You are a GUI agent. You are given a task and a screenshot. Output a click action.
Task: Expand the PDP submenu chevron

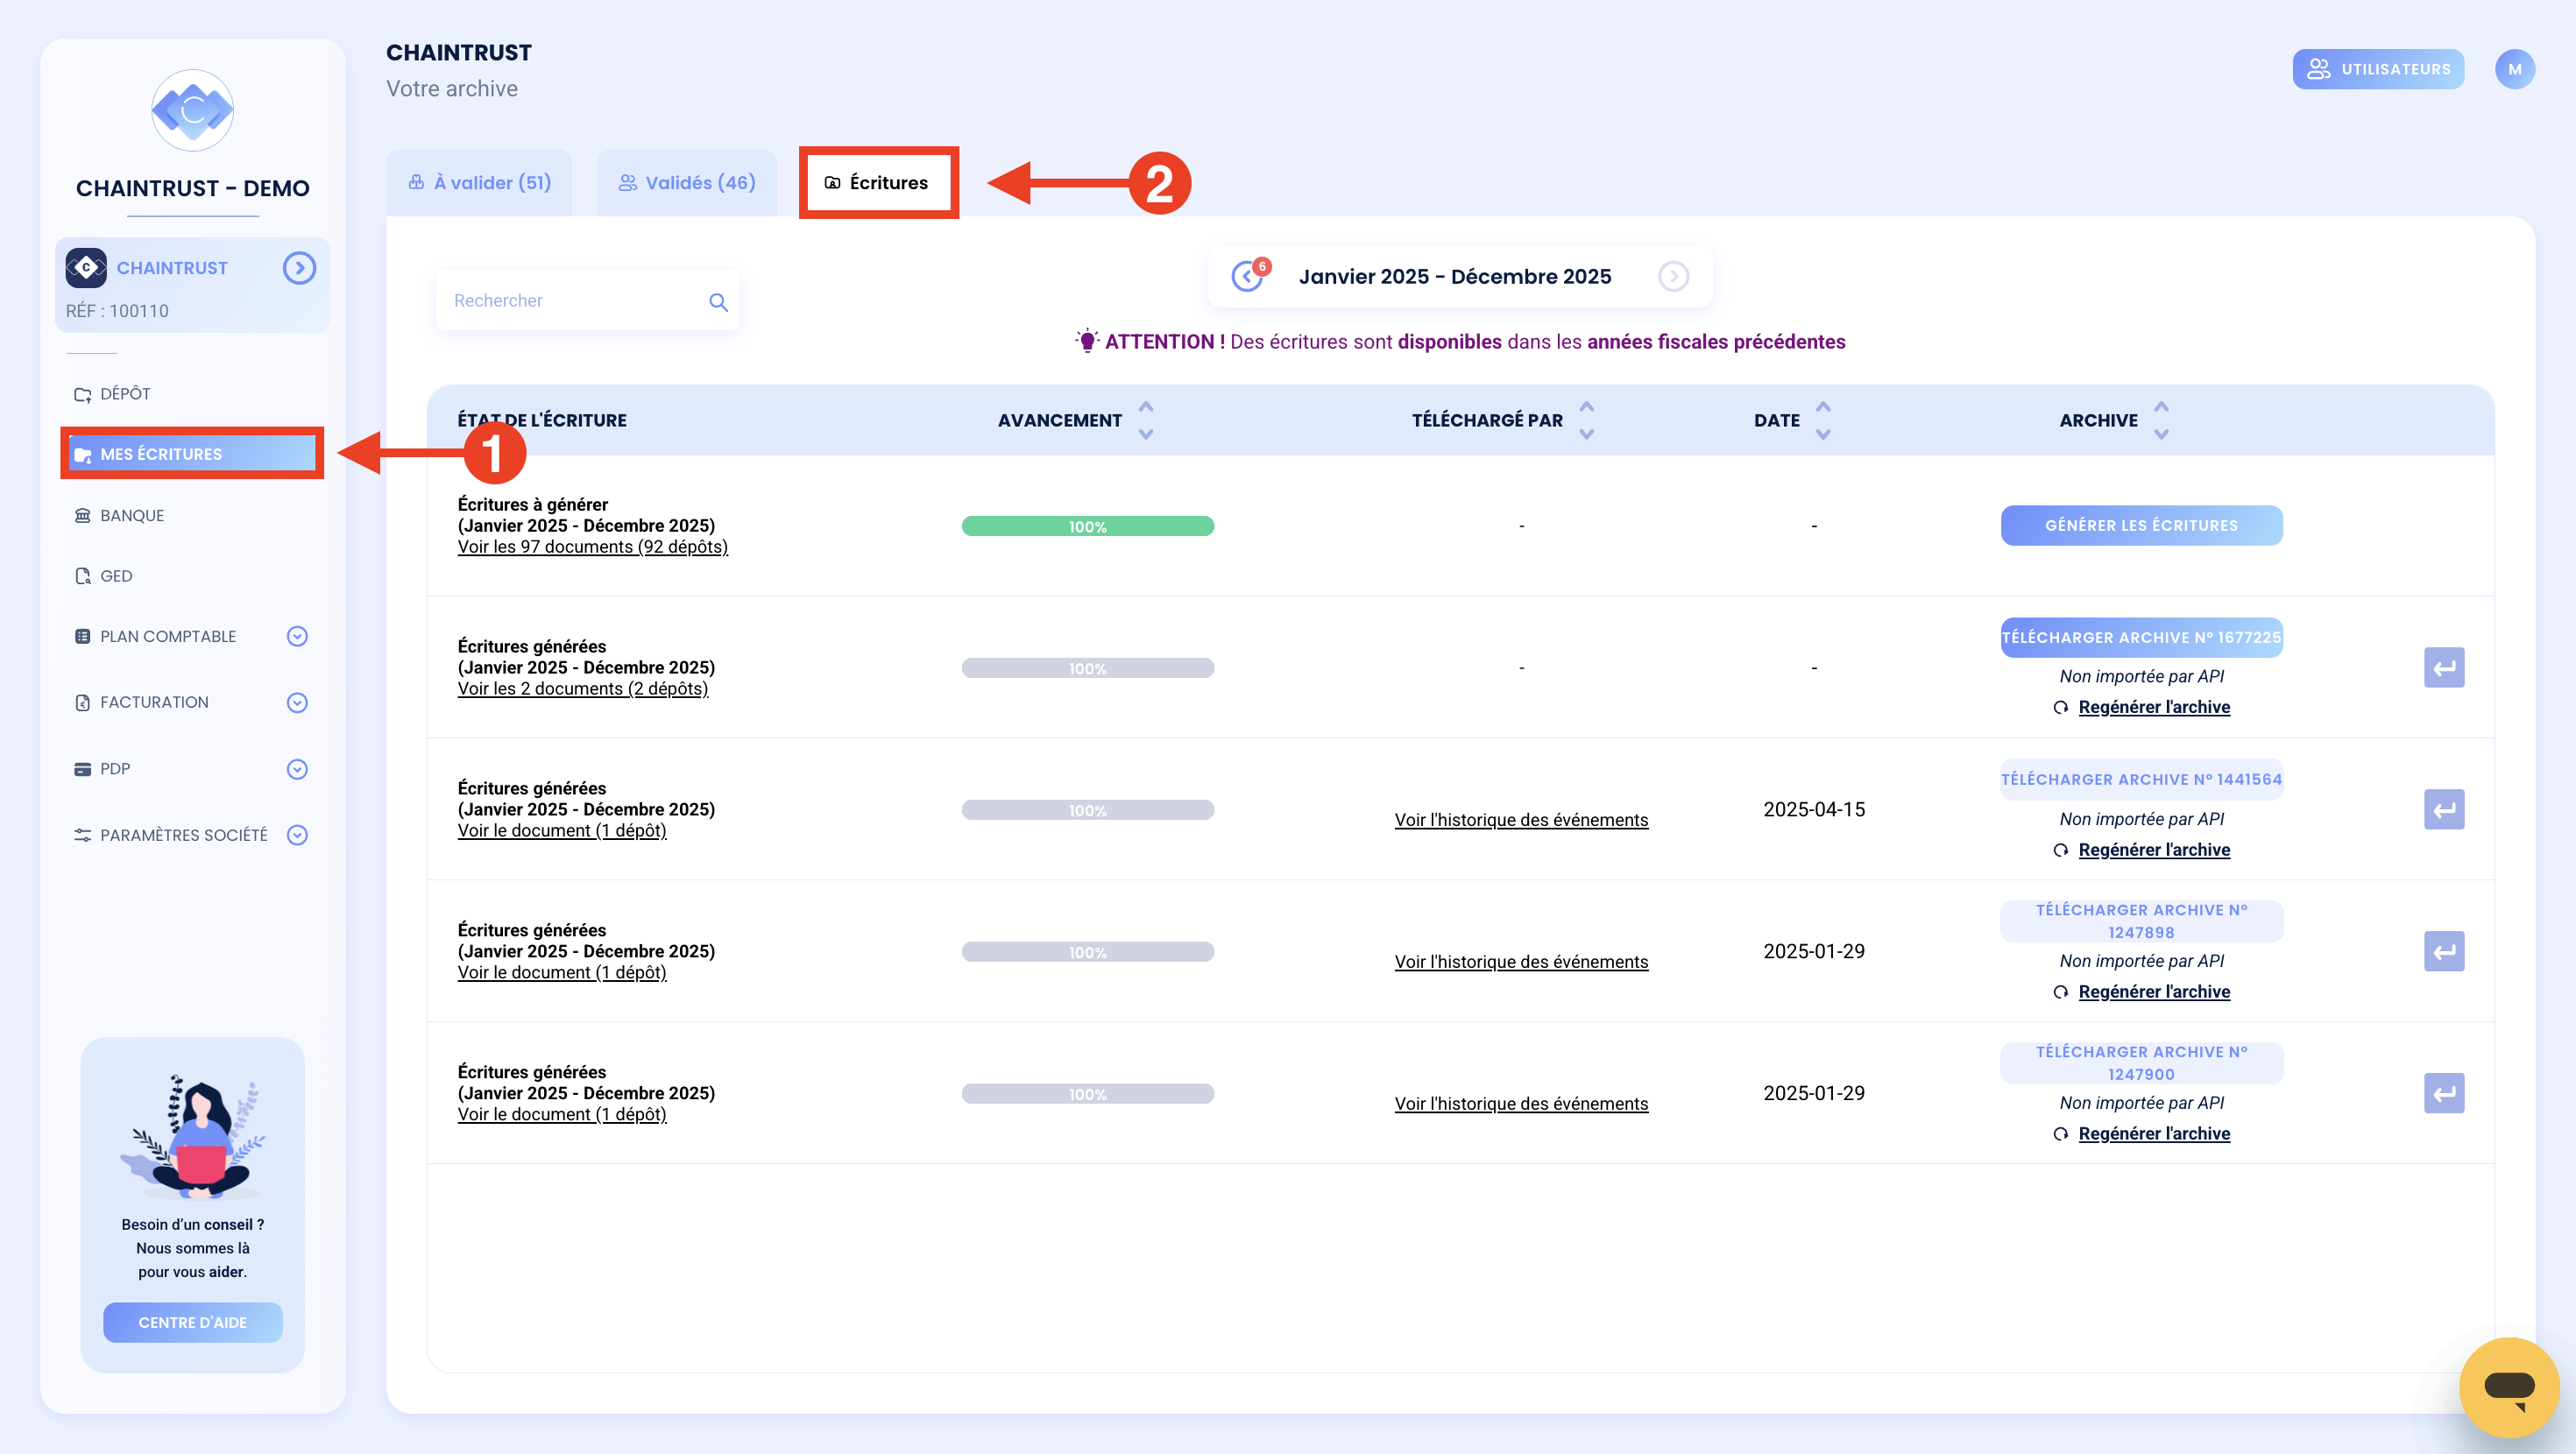tap(297, 769)
